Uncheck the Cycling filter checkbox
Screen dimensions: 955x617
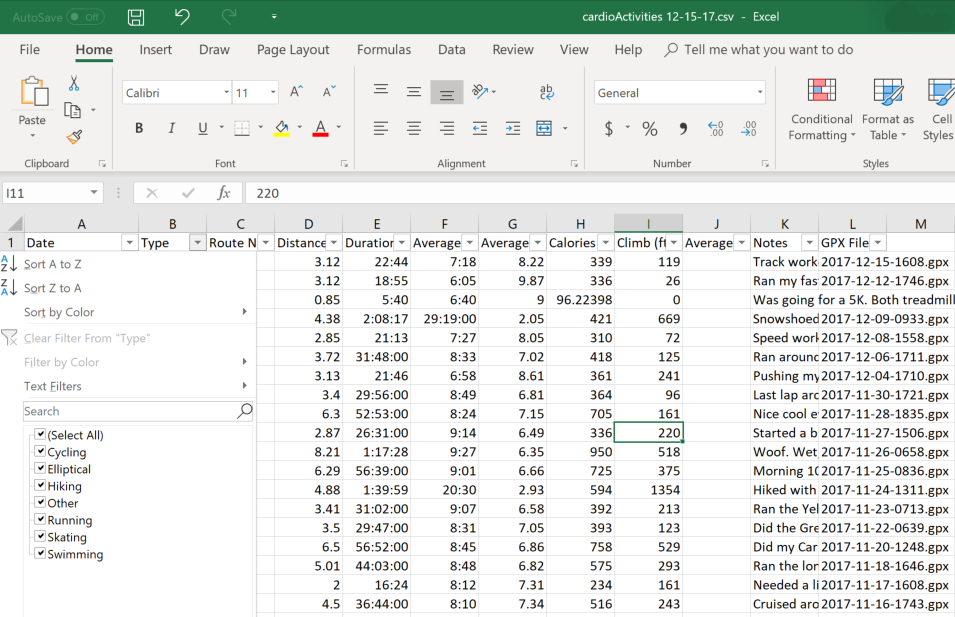pyautogui.click(x=40, y=451)
